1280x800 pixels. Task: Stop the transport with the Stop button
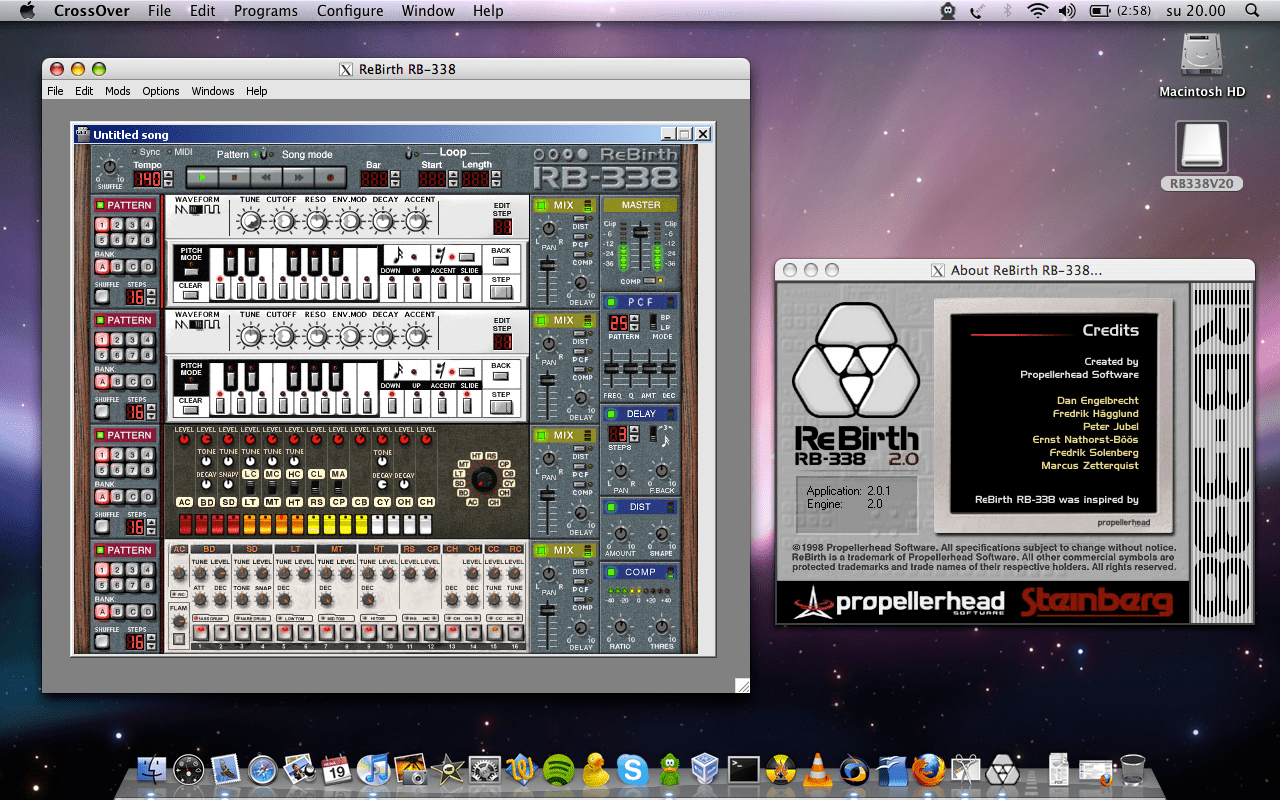(x=235, y=178)
